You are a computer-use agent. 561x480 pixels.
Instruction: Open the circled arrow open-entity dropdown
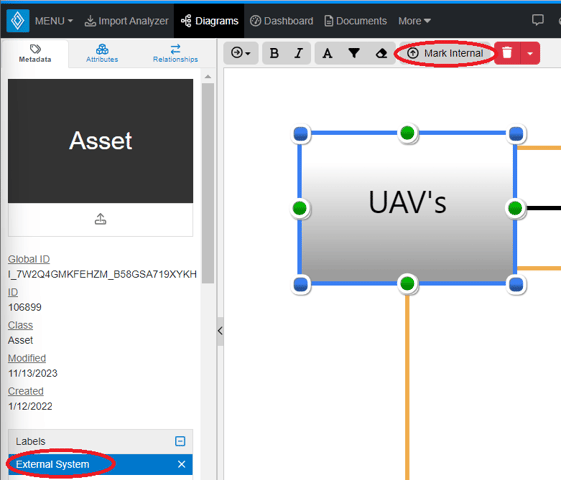click(241, 53)
